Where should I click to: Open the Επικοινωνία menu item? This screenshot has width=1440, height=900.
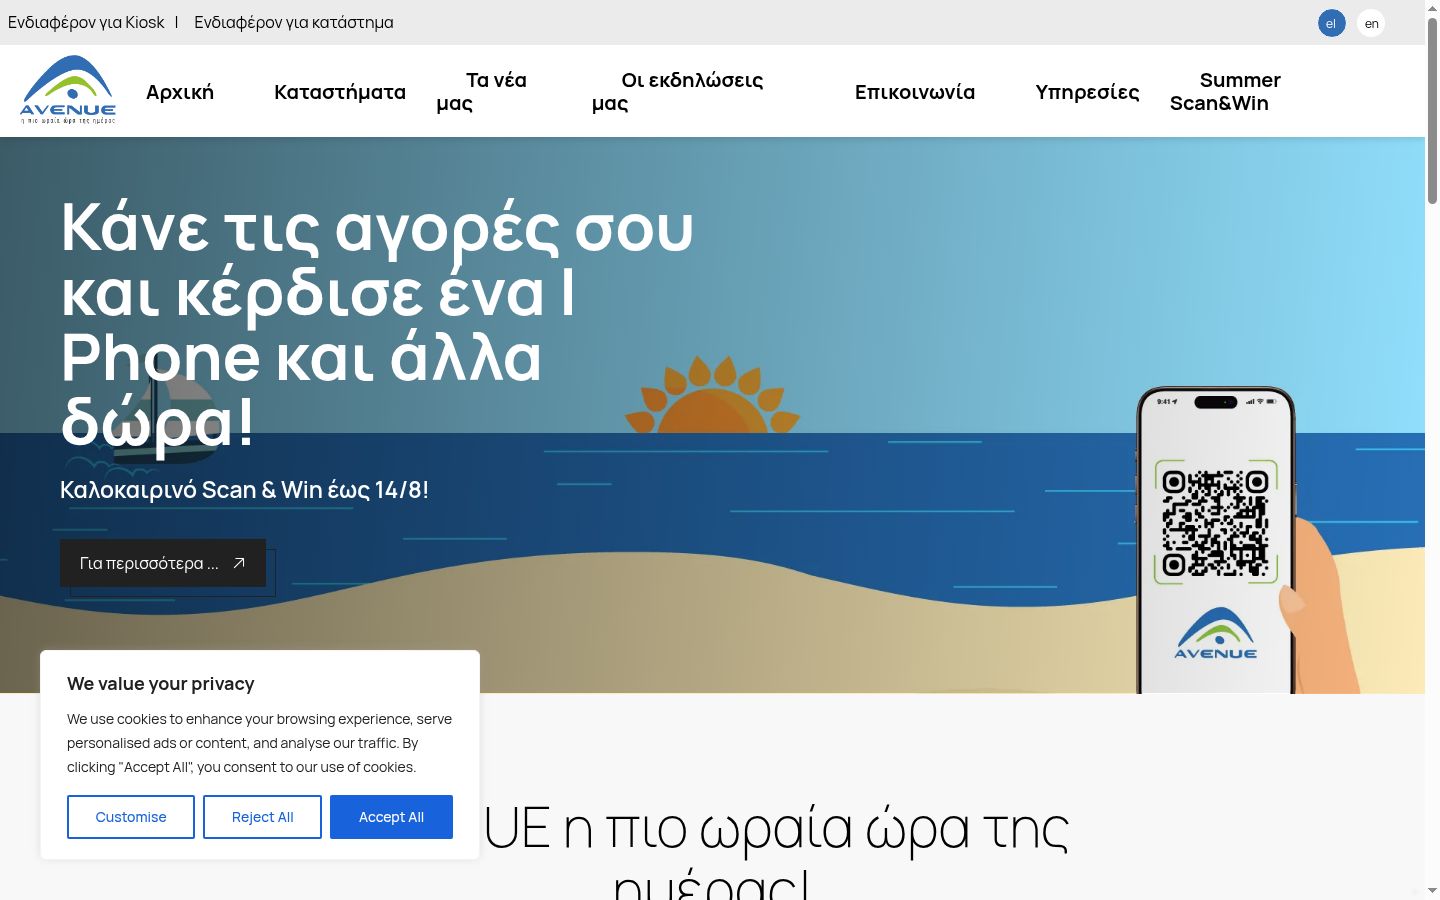pos(915,92)
